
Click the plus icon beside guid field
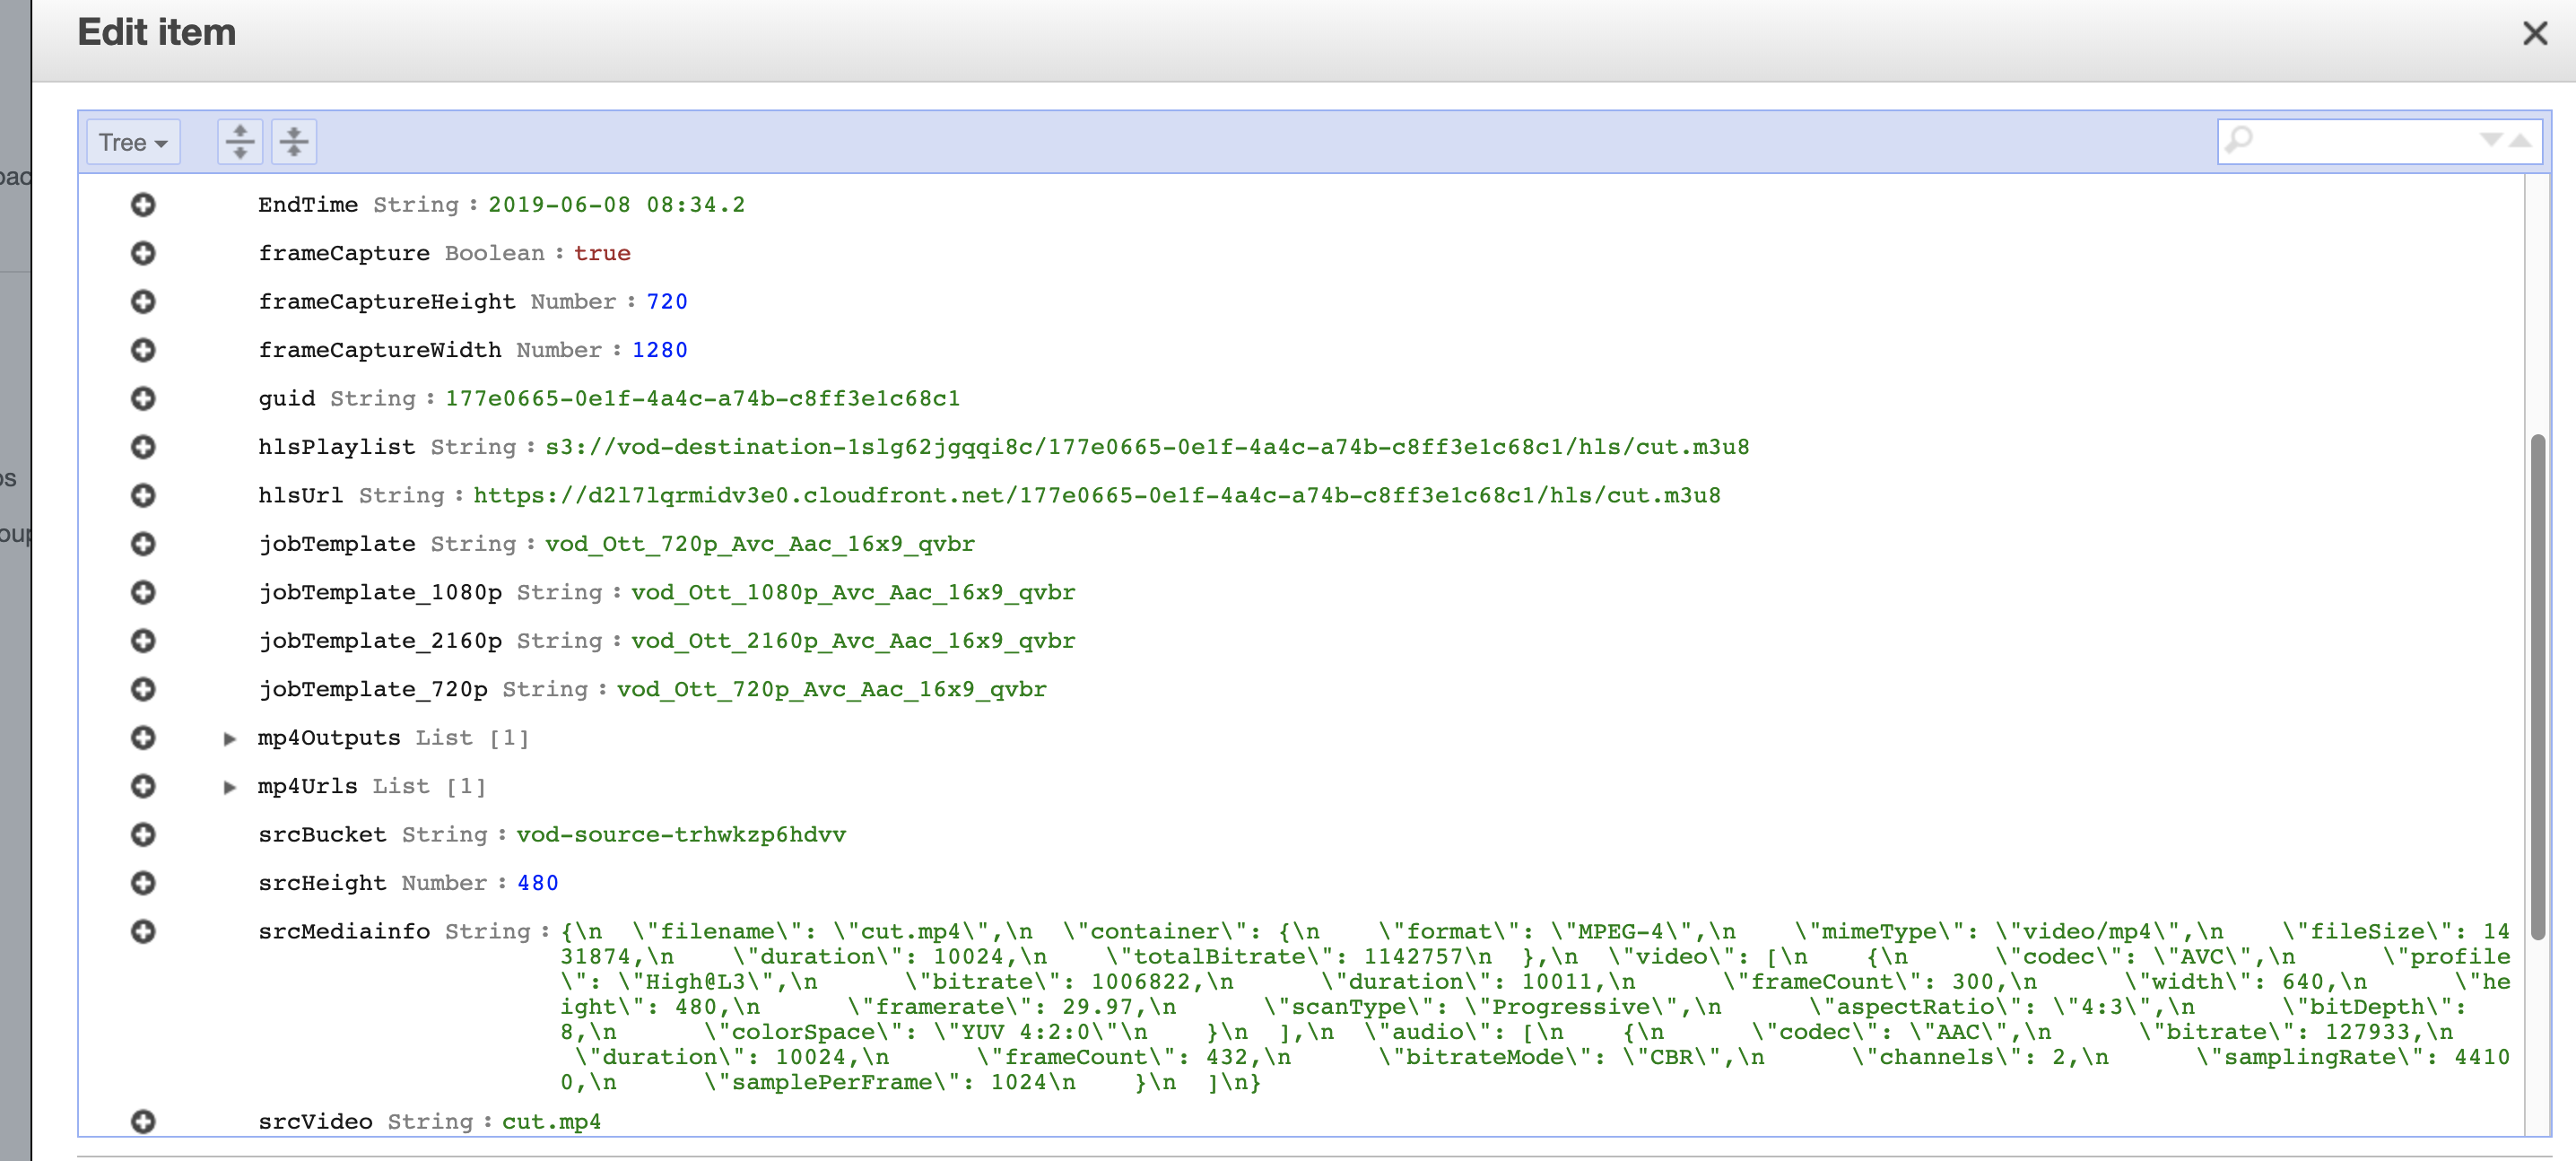tap(143, 399)
